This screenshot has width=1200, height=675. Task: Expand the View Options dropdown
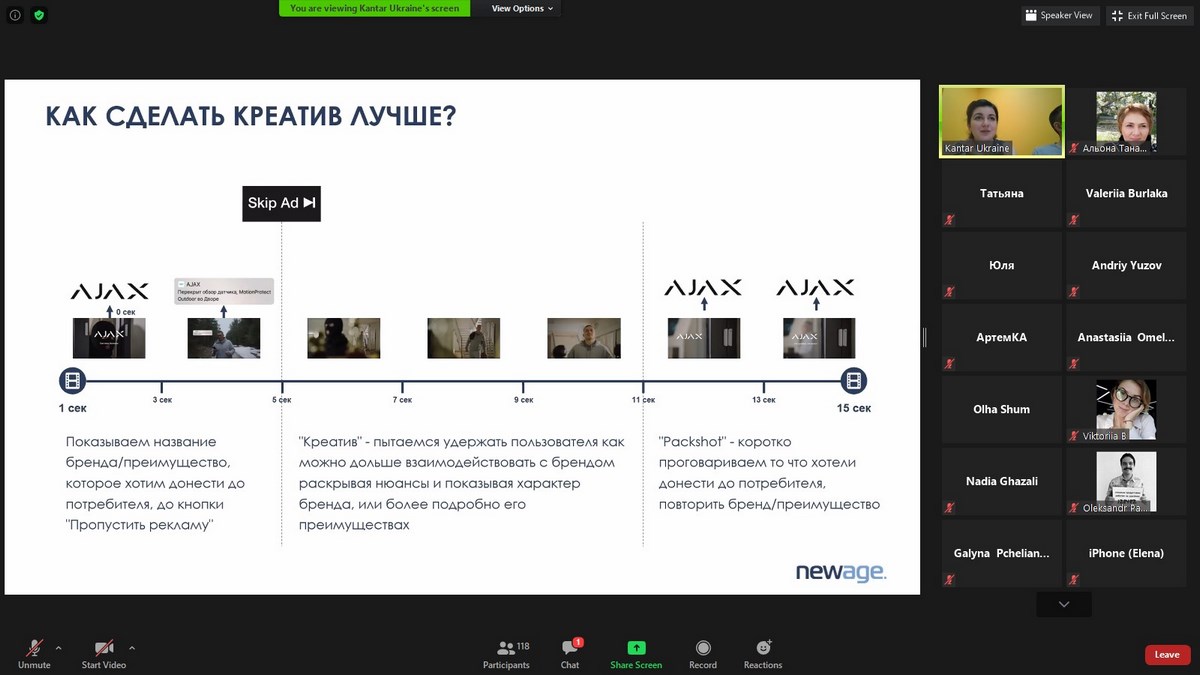click(x=524, y=8)
